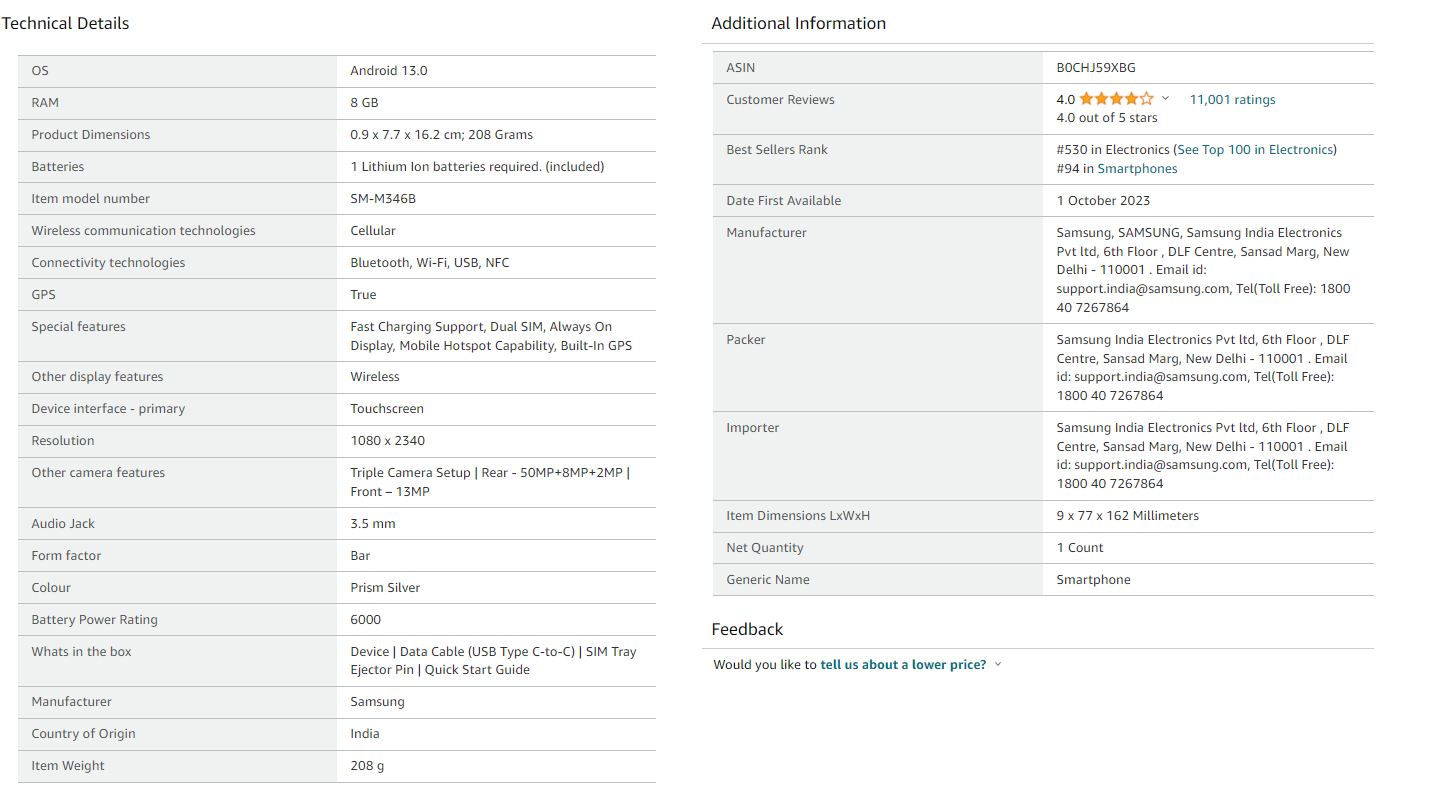Select 'Bluetooth, Wi-Fi, USB, NFC' connectivity value

[430, 263]
